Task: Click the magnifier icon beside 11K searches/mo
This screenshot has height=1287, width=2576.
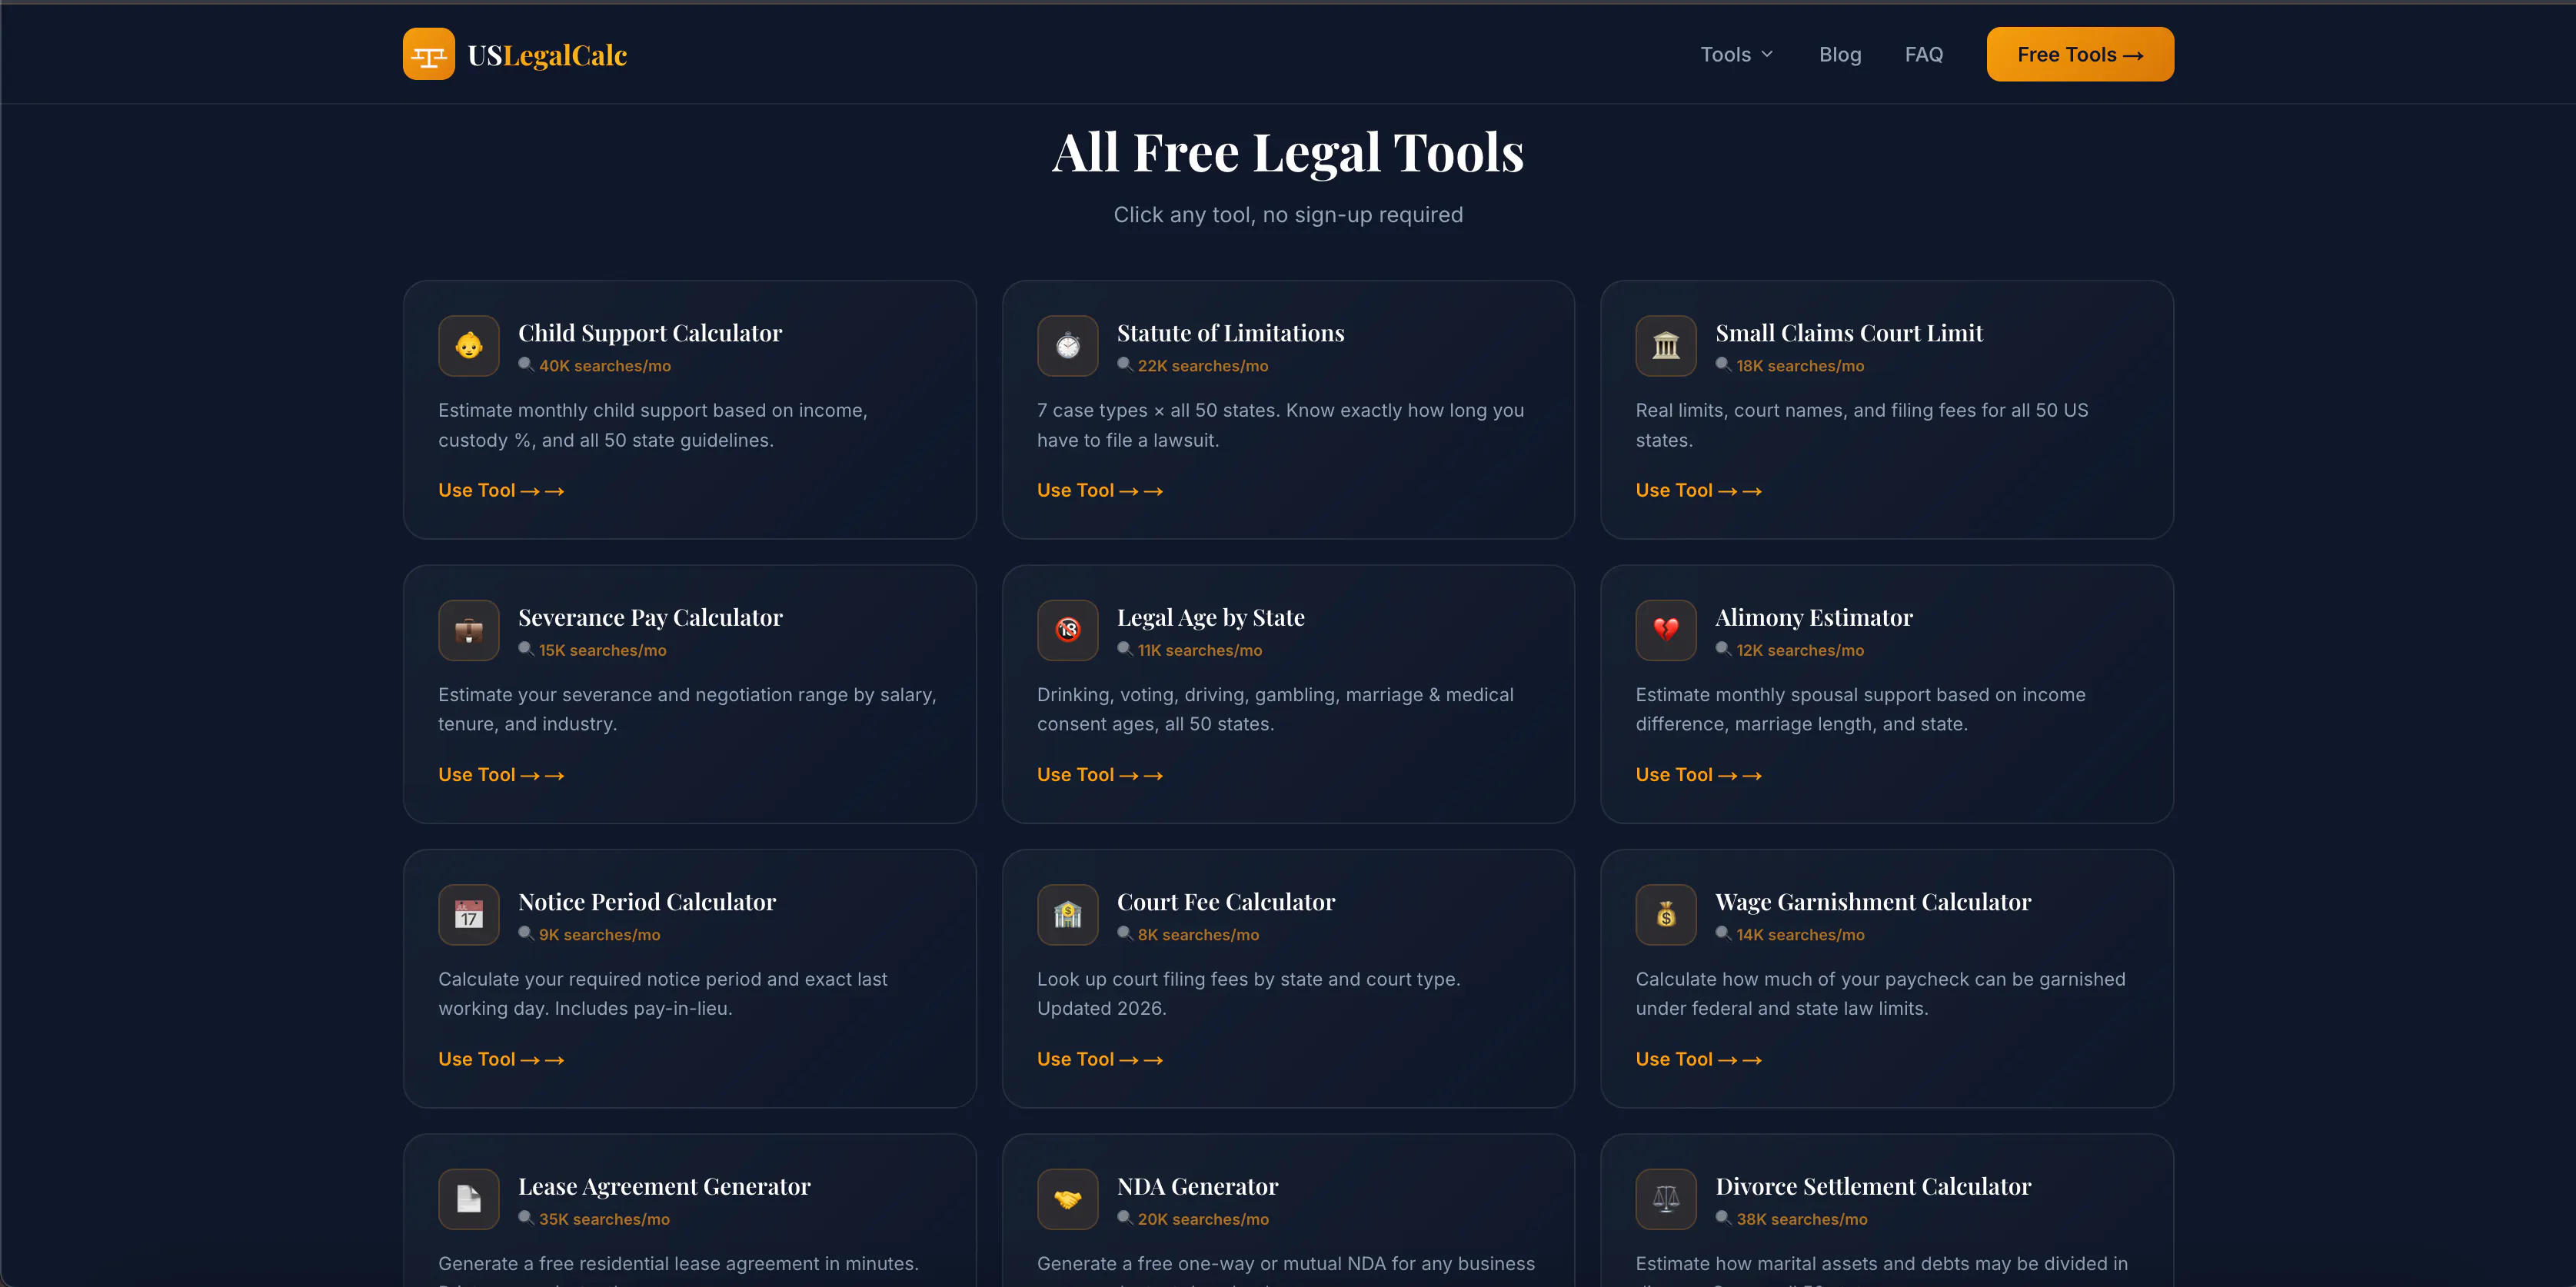Action: (1125, 649)
